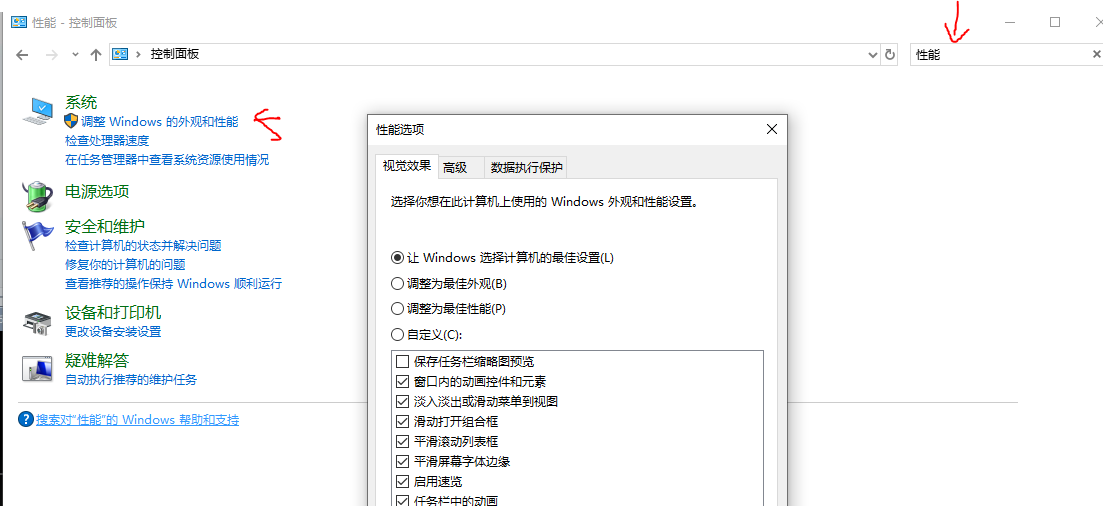Uncheck 滑动打开组合框
1103x506 pixels.
402,422
